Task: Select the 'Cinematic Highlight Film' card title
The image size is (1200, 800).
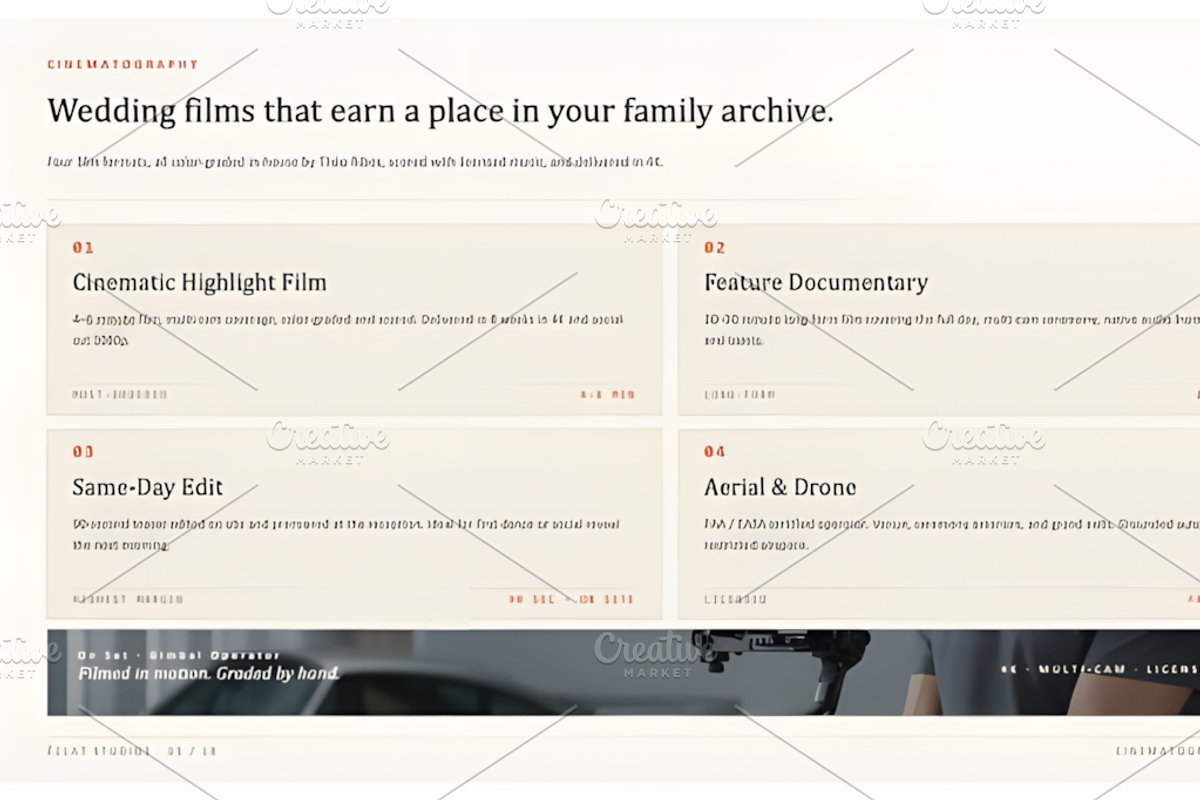Action: pyautogui.click(x=199, y=282)
